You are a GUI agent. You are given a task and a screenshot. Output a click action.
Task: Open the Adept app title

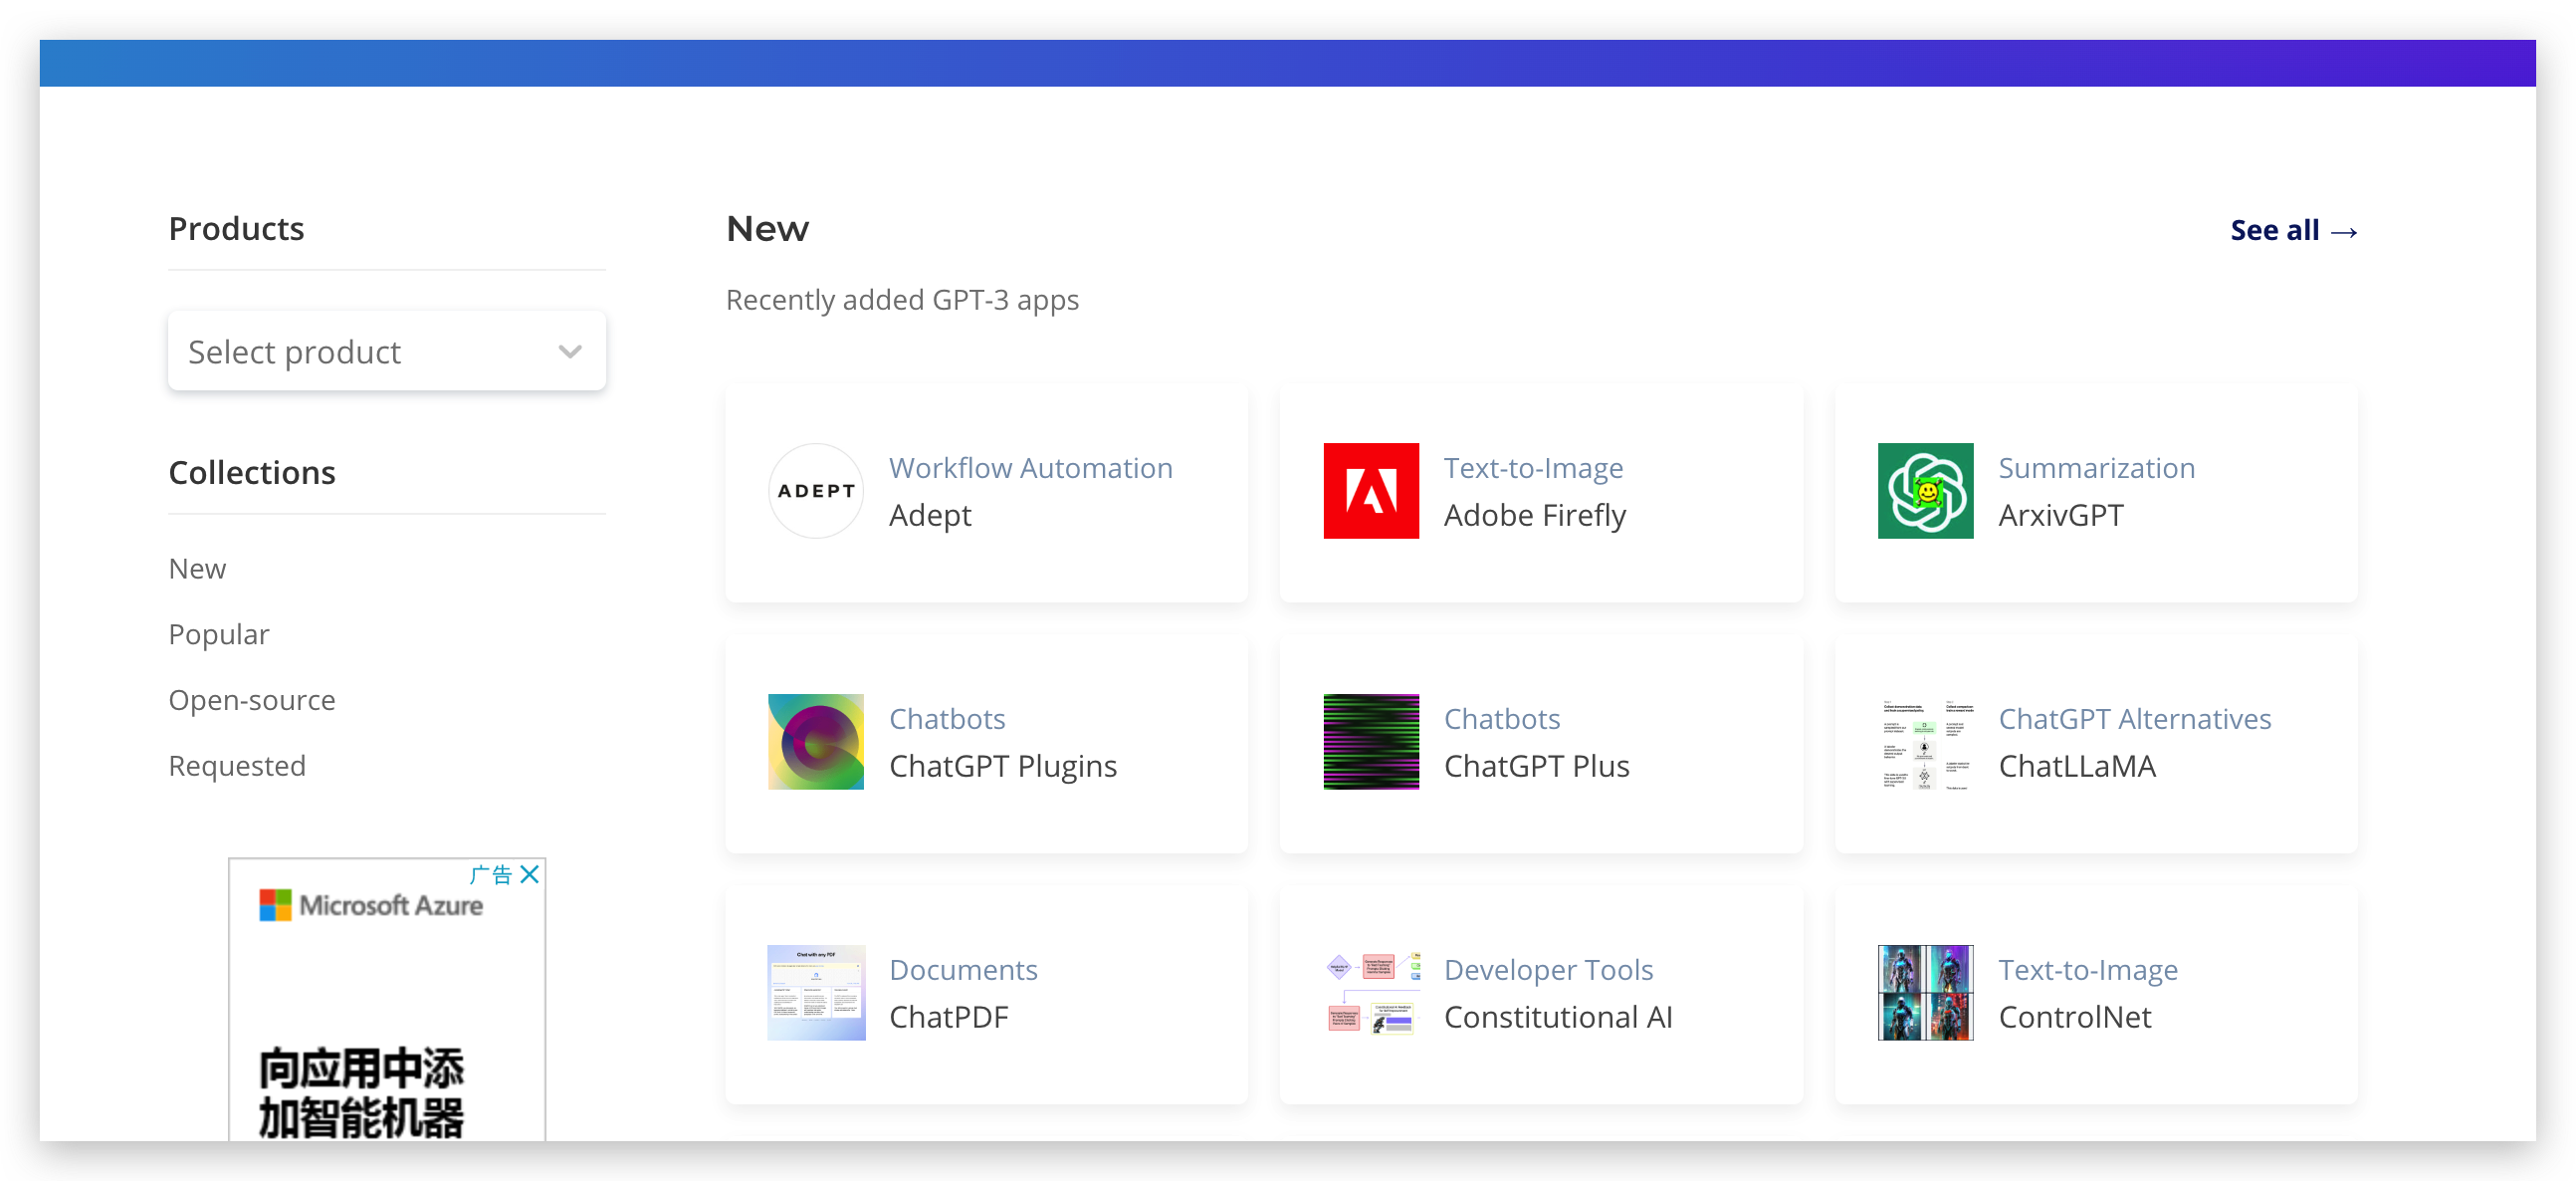tap(930, 515)
